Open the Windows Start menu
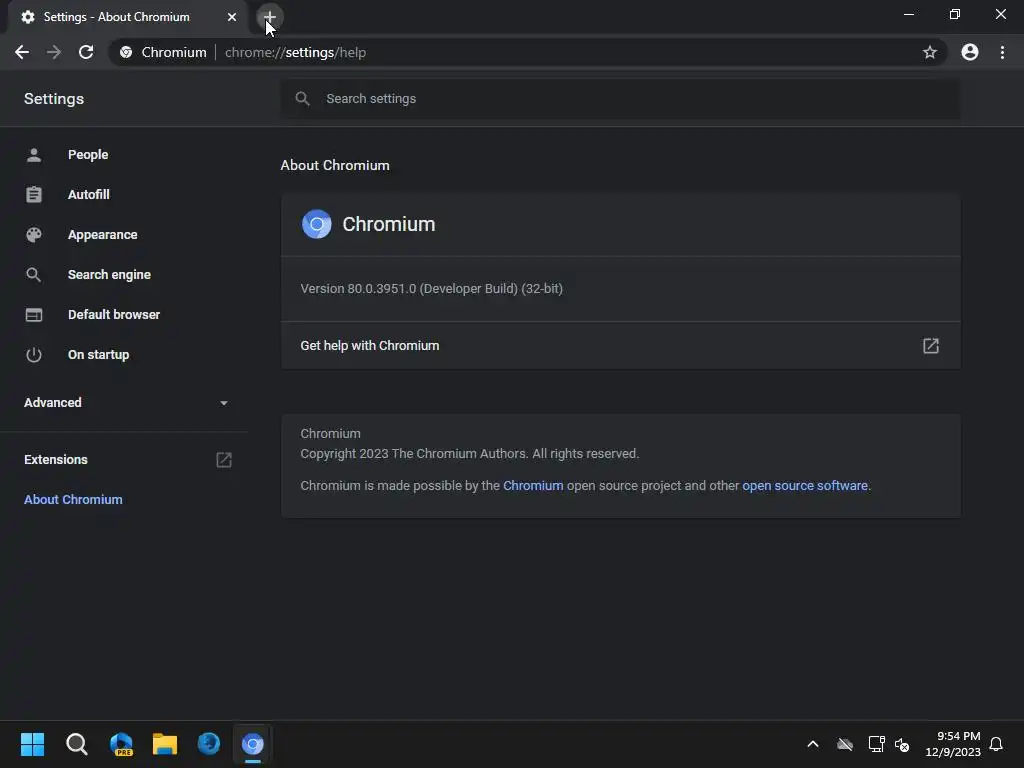This screenshot has width=1024, height=768. 32,744
